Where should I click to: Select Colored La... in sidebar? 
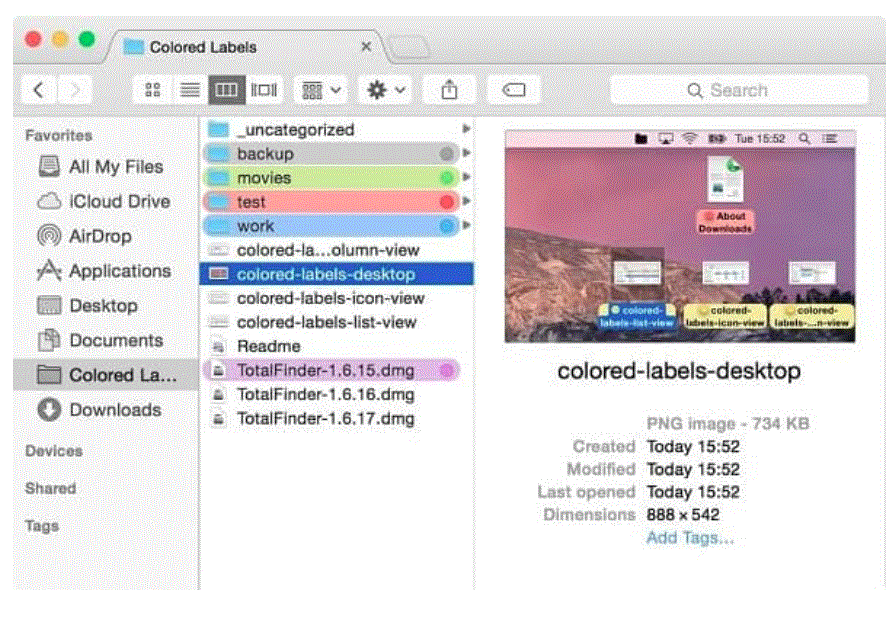coord(106,375)
